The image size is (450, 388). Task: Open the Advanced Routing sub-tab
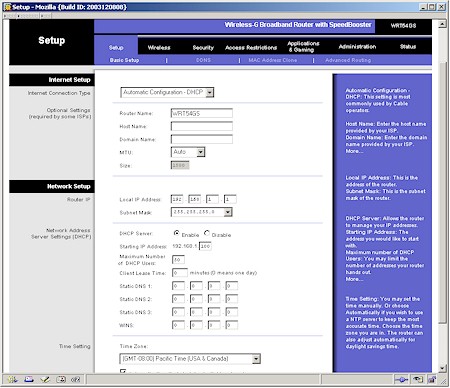coord(348,60)
